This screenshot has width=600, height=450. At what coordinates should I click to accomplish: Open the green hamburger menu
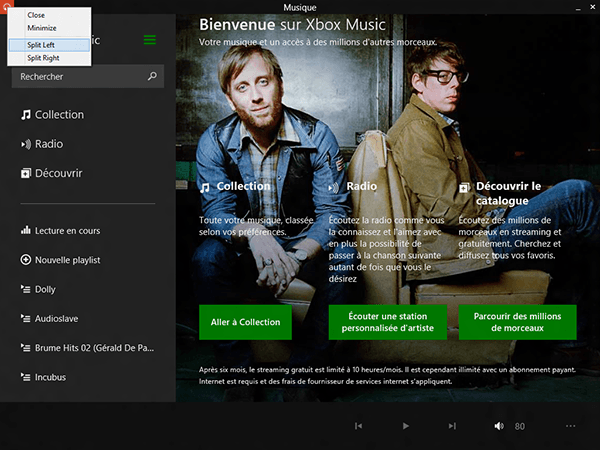point(150,40)
